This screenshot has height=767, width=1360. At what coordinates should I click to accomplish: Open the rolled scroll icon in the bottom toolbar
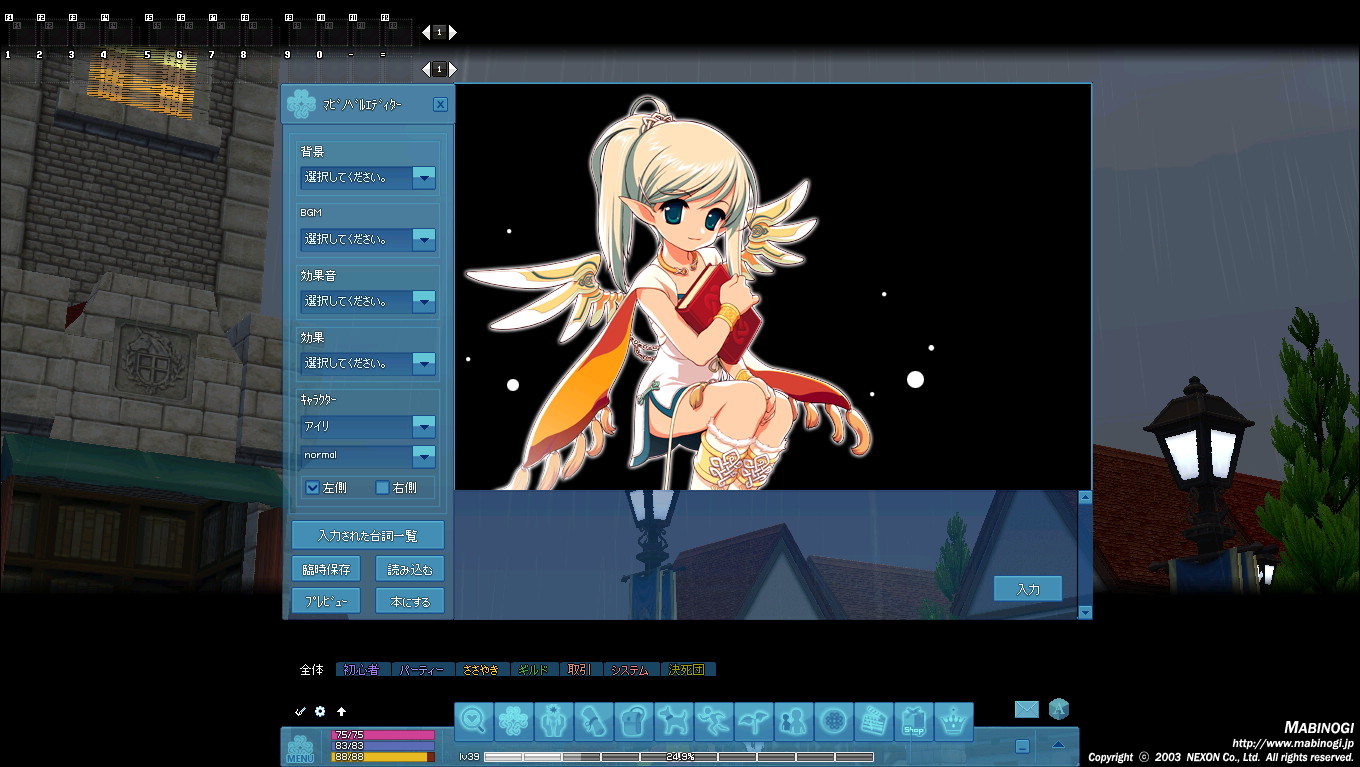(x=594, y=721)
